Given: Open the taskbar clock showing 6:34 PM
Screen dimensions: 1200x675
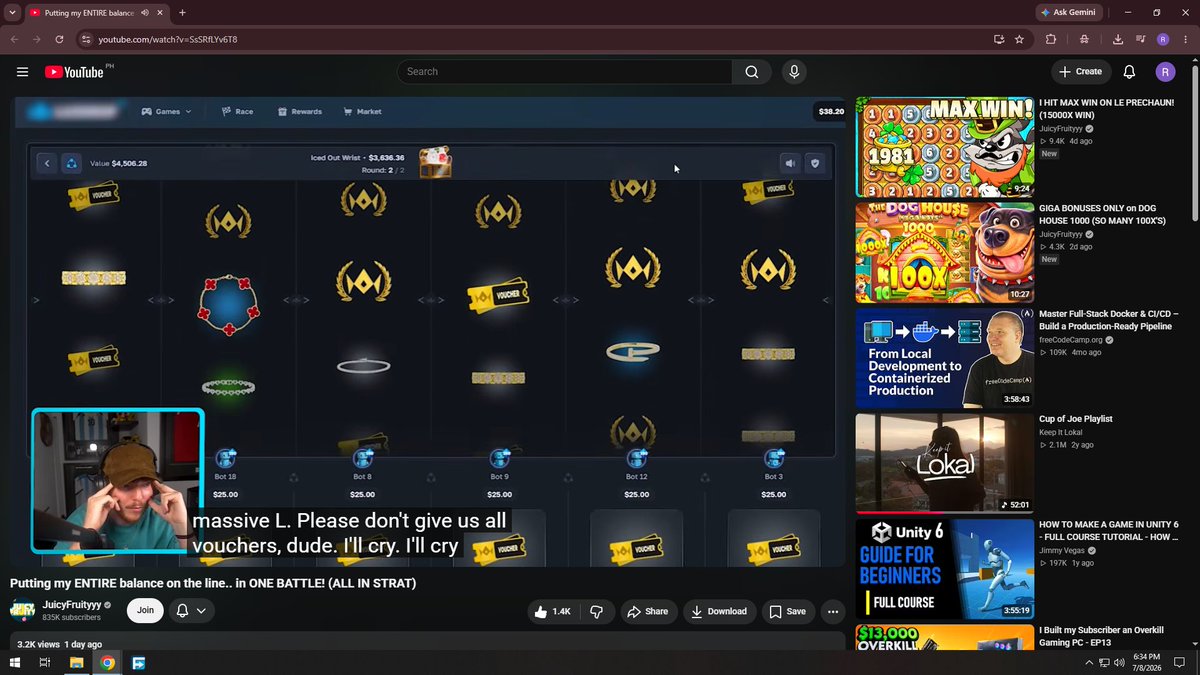Looking at the screenshot, I should click(1147, 663).
